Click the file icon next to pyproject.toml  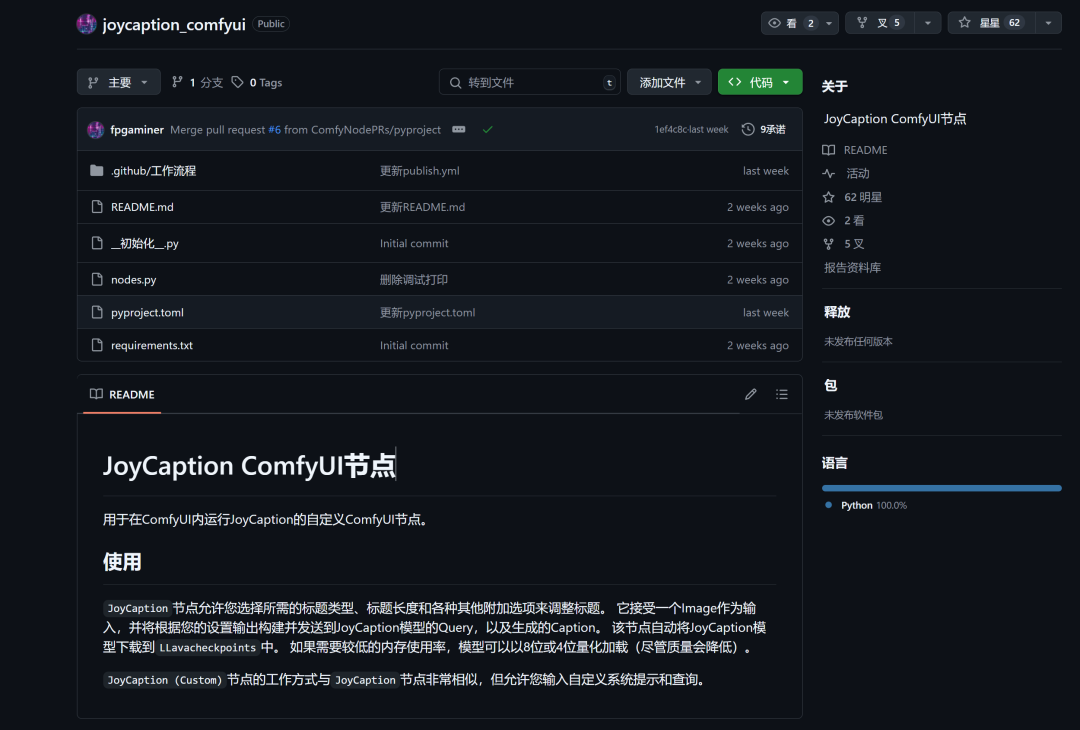pyautogui.click(x=96, y=312)
